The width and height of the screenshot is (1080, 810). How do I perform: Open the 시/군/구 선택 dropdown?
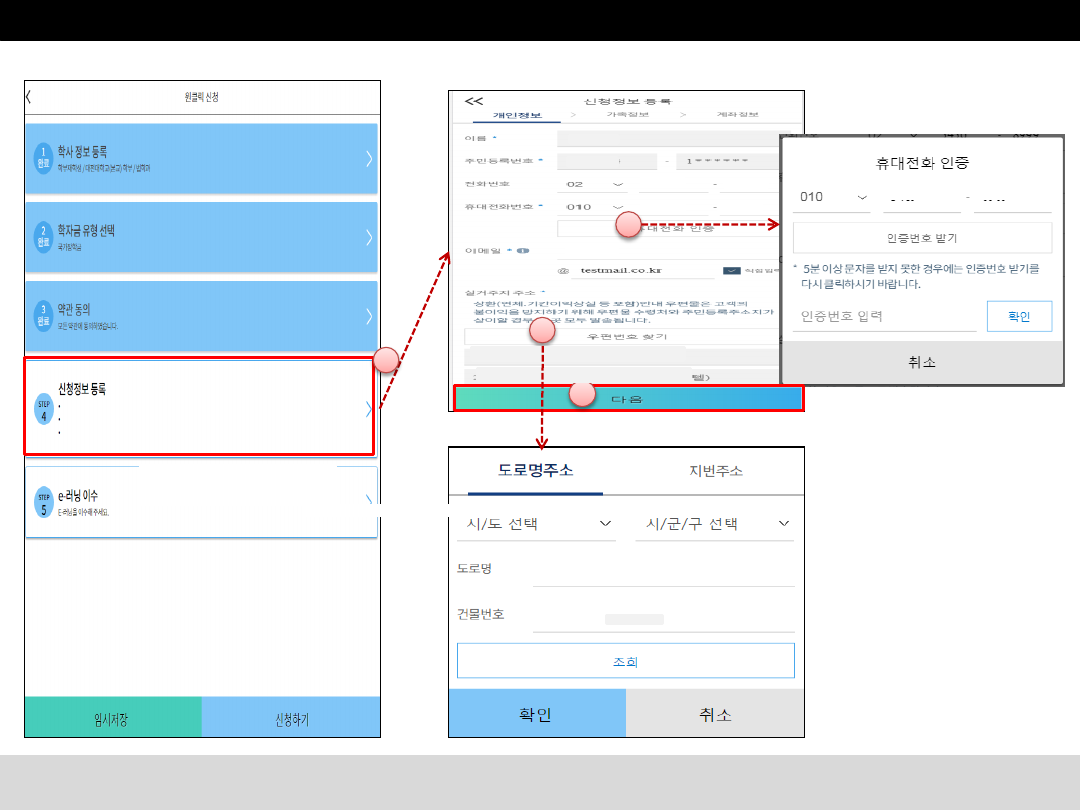click(714, 524)
